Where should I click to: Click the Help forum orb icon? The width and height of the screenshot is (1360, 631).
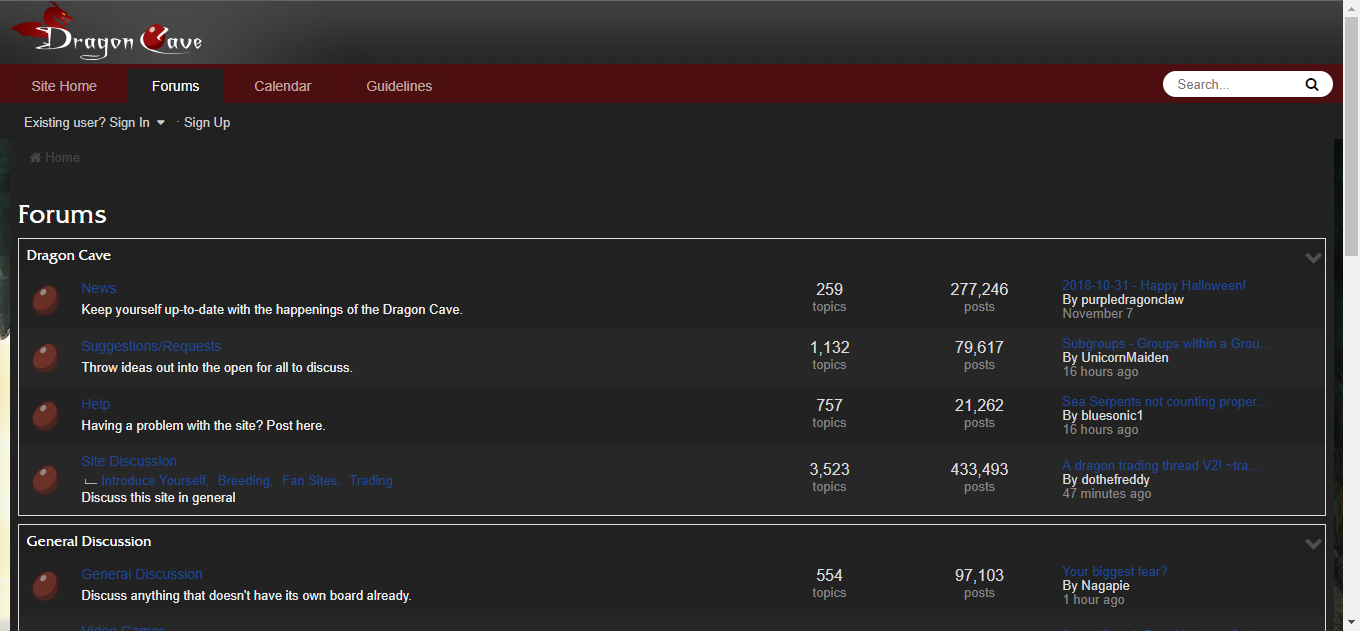coord(45,414)
